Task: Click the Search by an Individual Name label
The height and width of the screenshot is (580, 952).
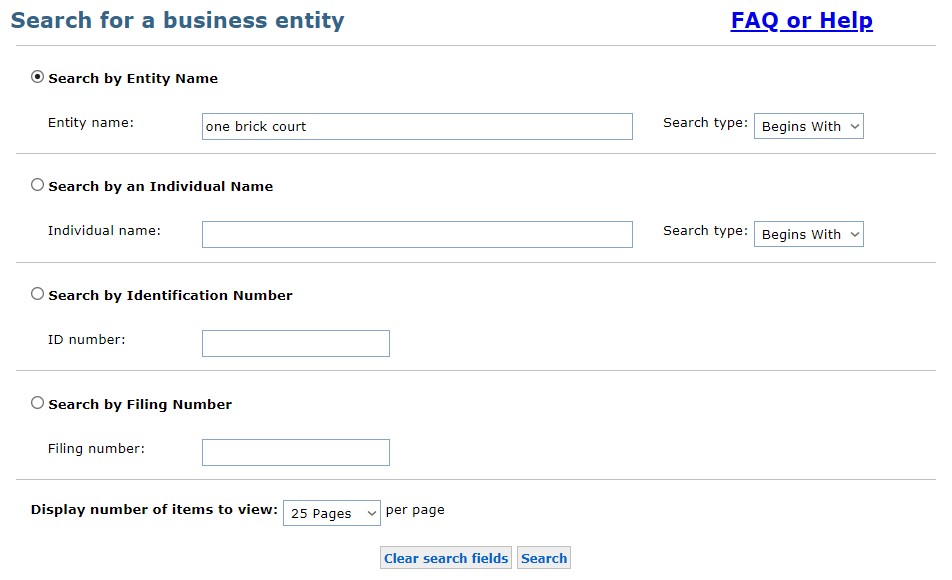Action: pyautogui.click(x=161, y=186)
